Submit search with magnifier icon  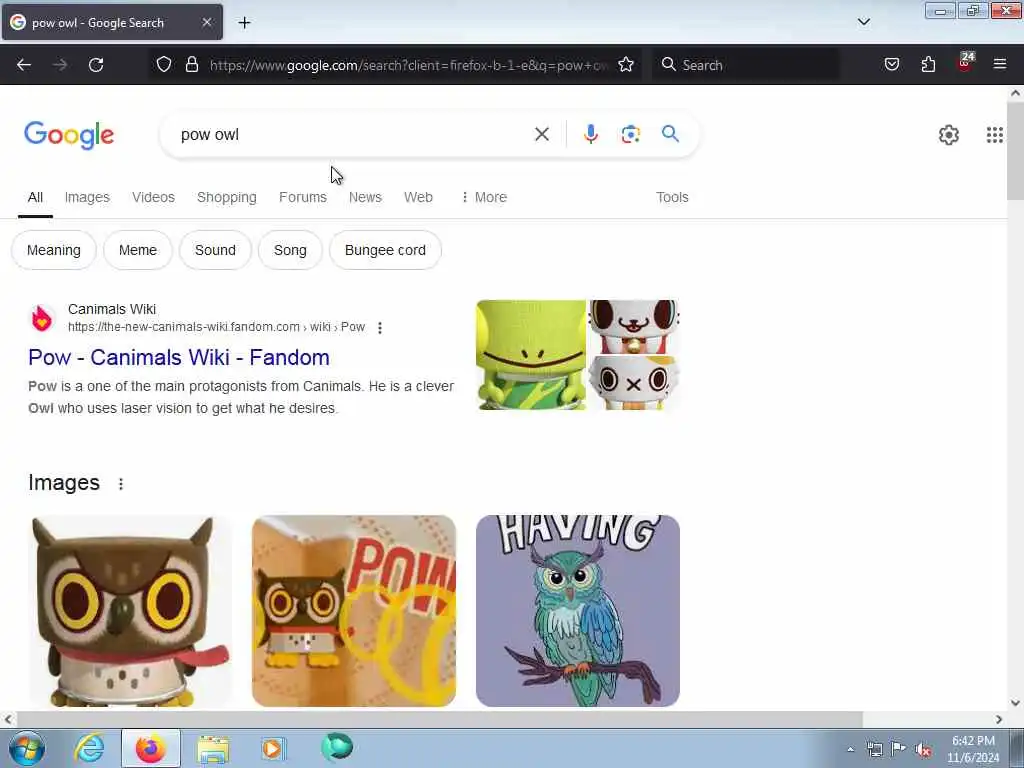coord(670,134)
